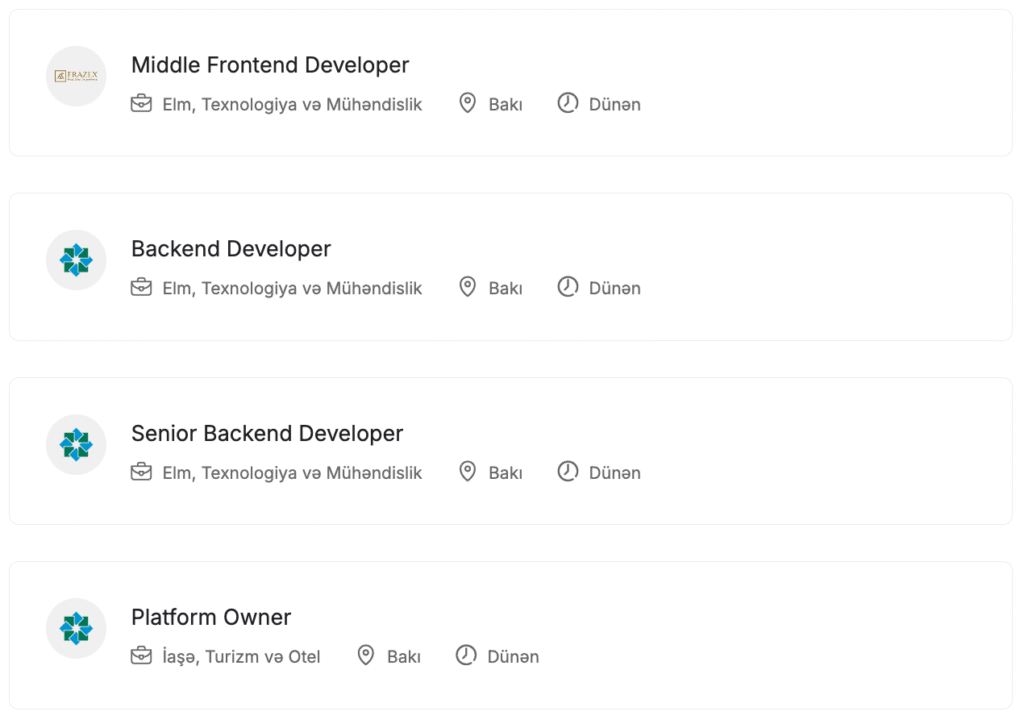
Task: Open the Senior Backend Developer job posting
Action: (267, 433)
